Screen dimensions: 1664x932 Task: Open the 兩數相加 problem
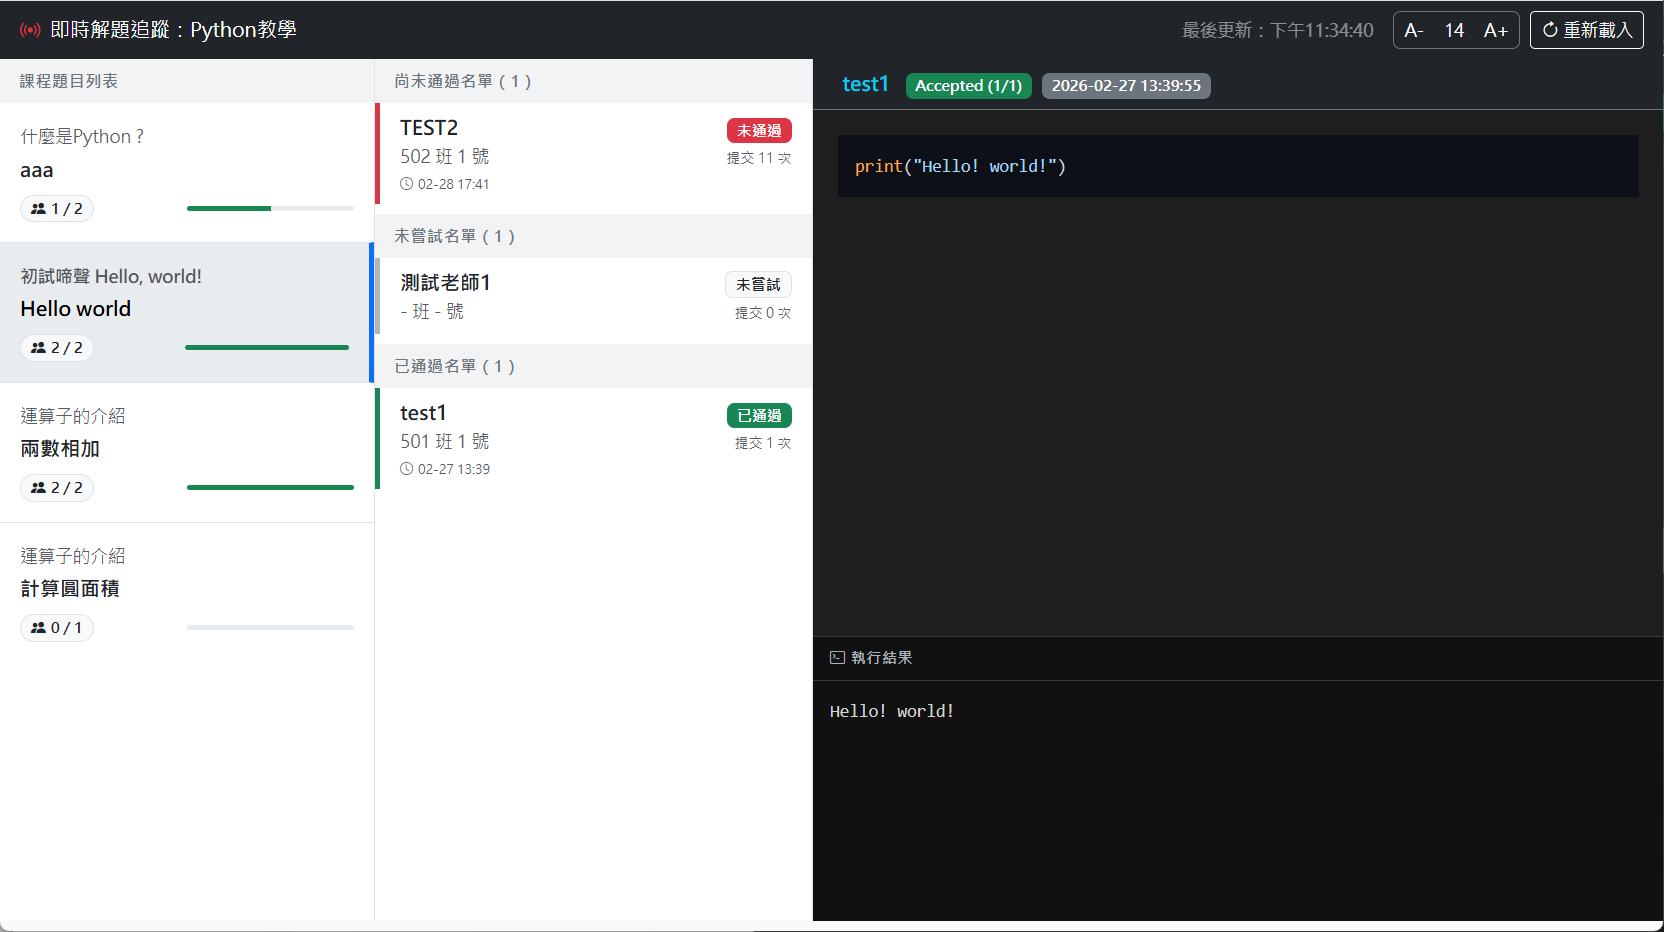(186, 452)
